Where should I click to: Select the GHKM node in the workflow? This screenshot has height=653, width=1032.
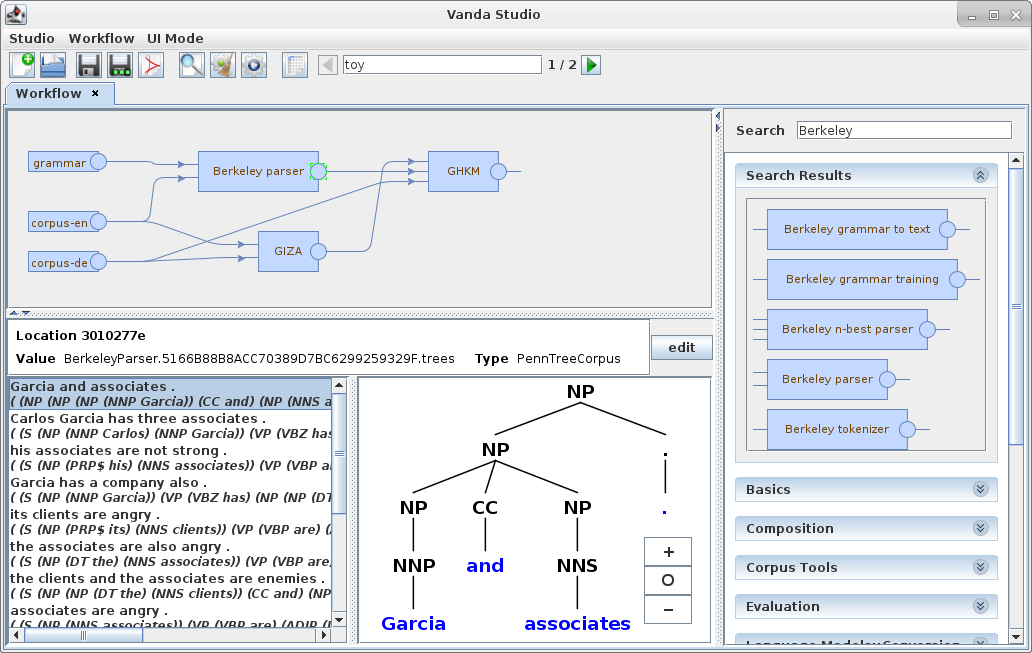coord(463,171)
